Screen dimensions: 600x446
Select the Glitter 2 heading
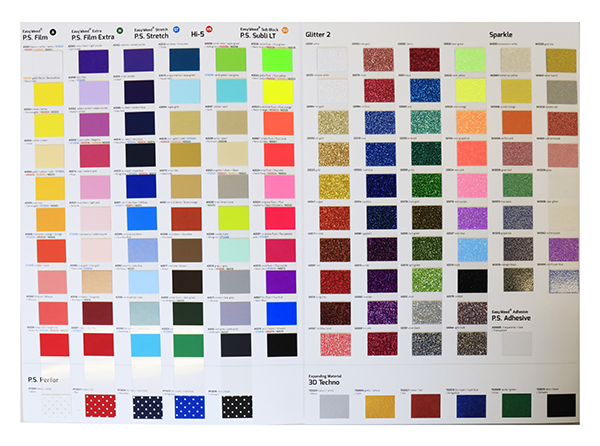point(318,34)
